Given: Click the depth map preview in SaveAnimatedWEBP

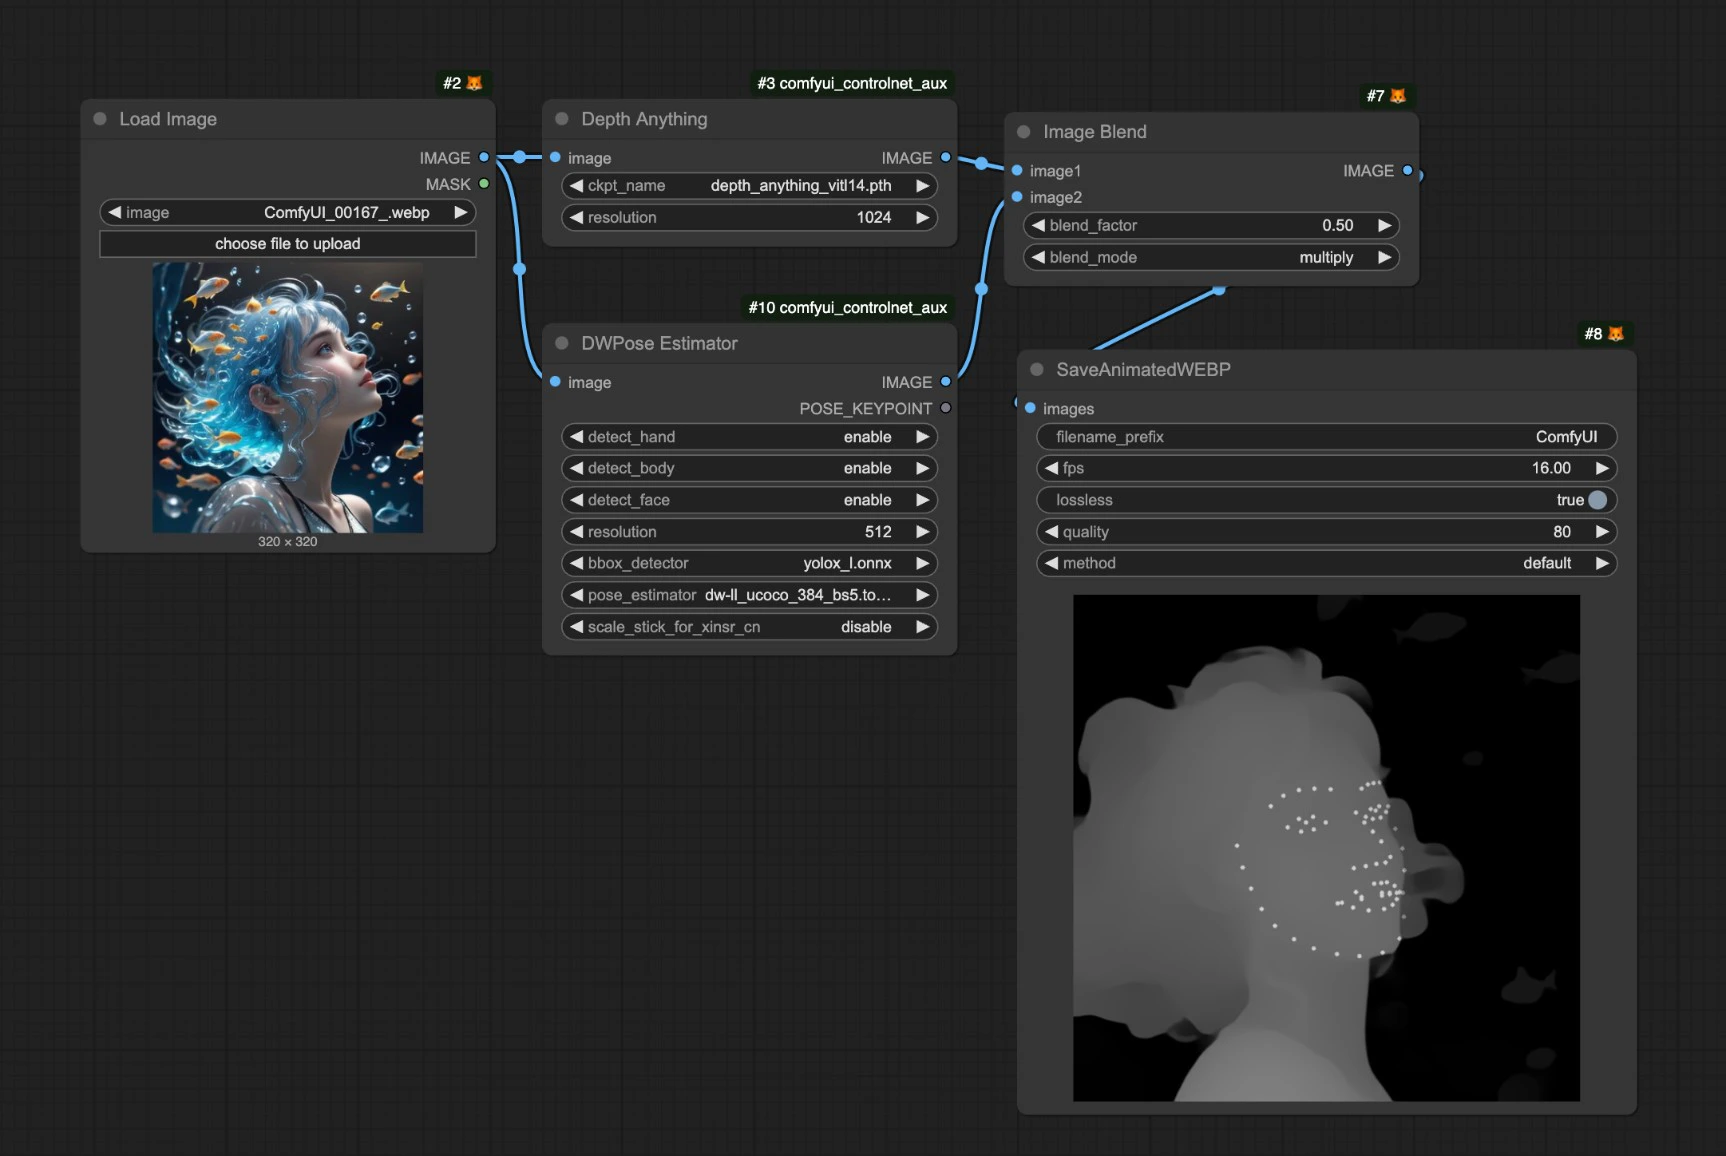Looking at the screenshot, I should pos(1325,848).
